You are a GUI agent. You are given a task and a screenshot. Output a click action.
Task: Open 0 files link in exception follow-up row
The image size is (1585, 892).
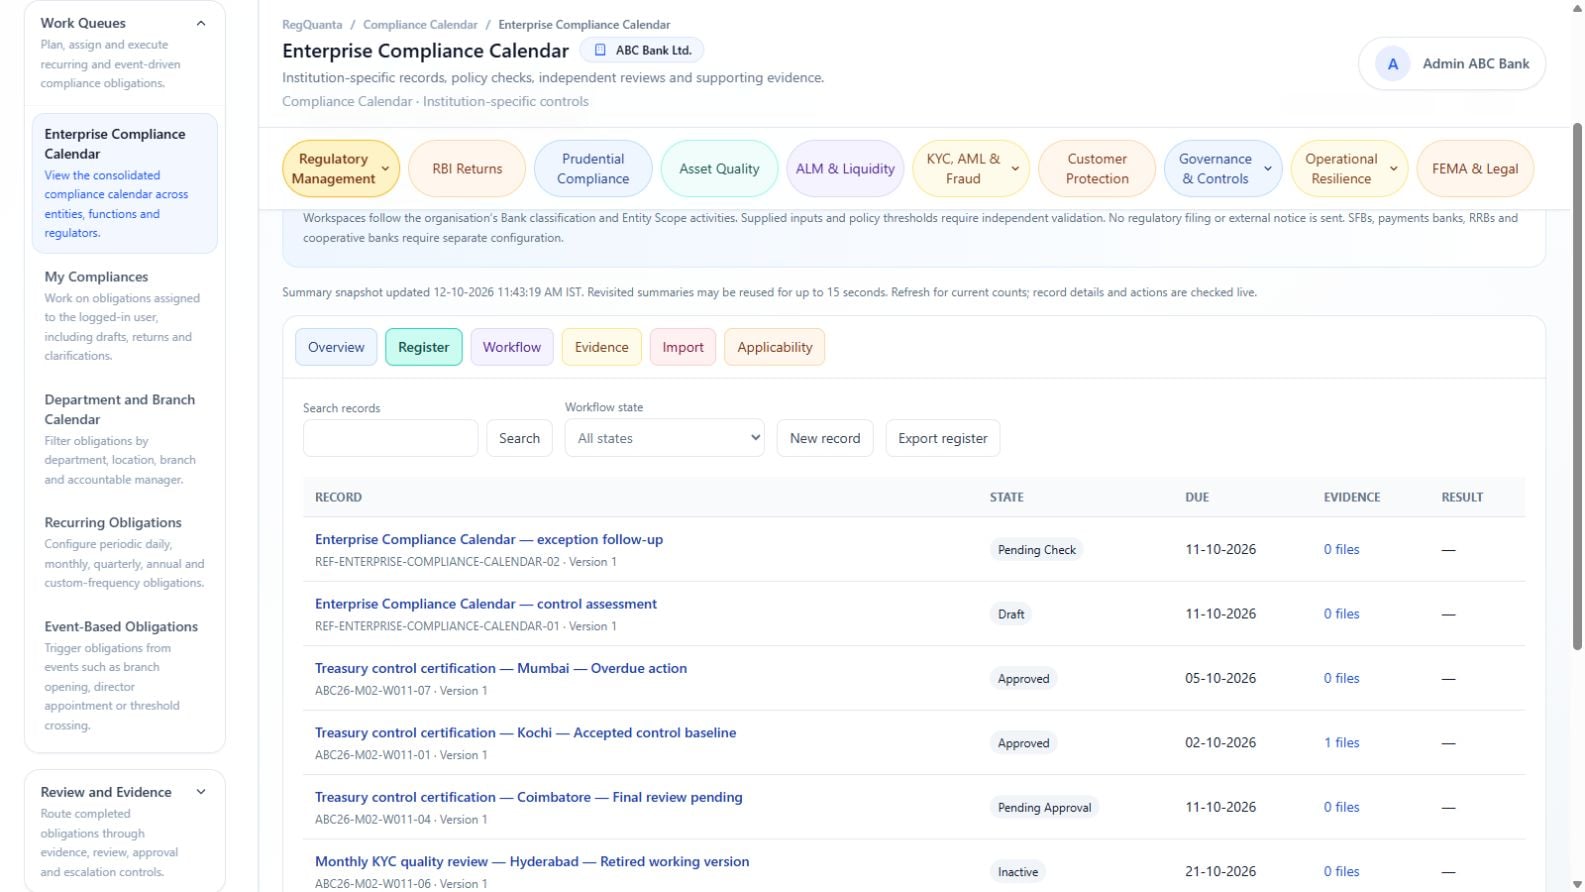[x=1341, y=549]
